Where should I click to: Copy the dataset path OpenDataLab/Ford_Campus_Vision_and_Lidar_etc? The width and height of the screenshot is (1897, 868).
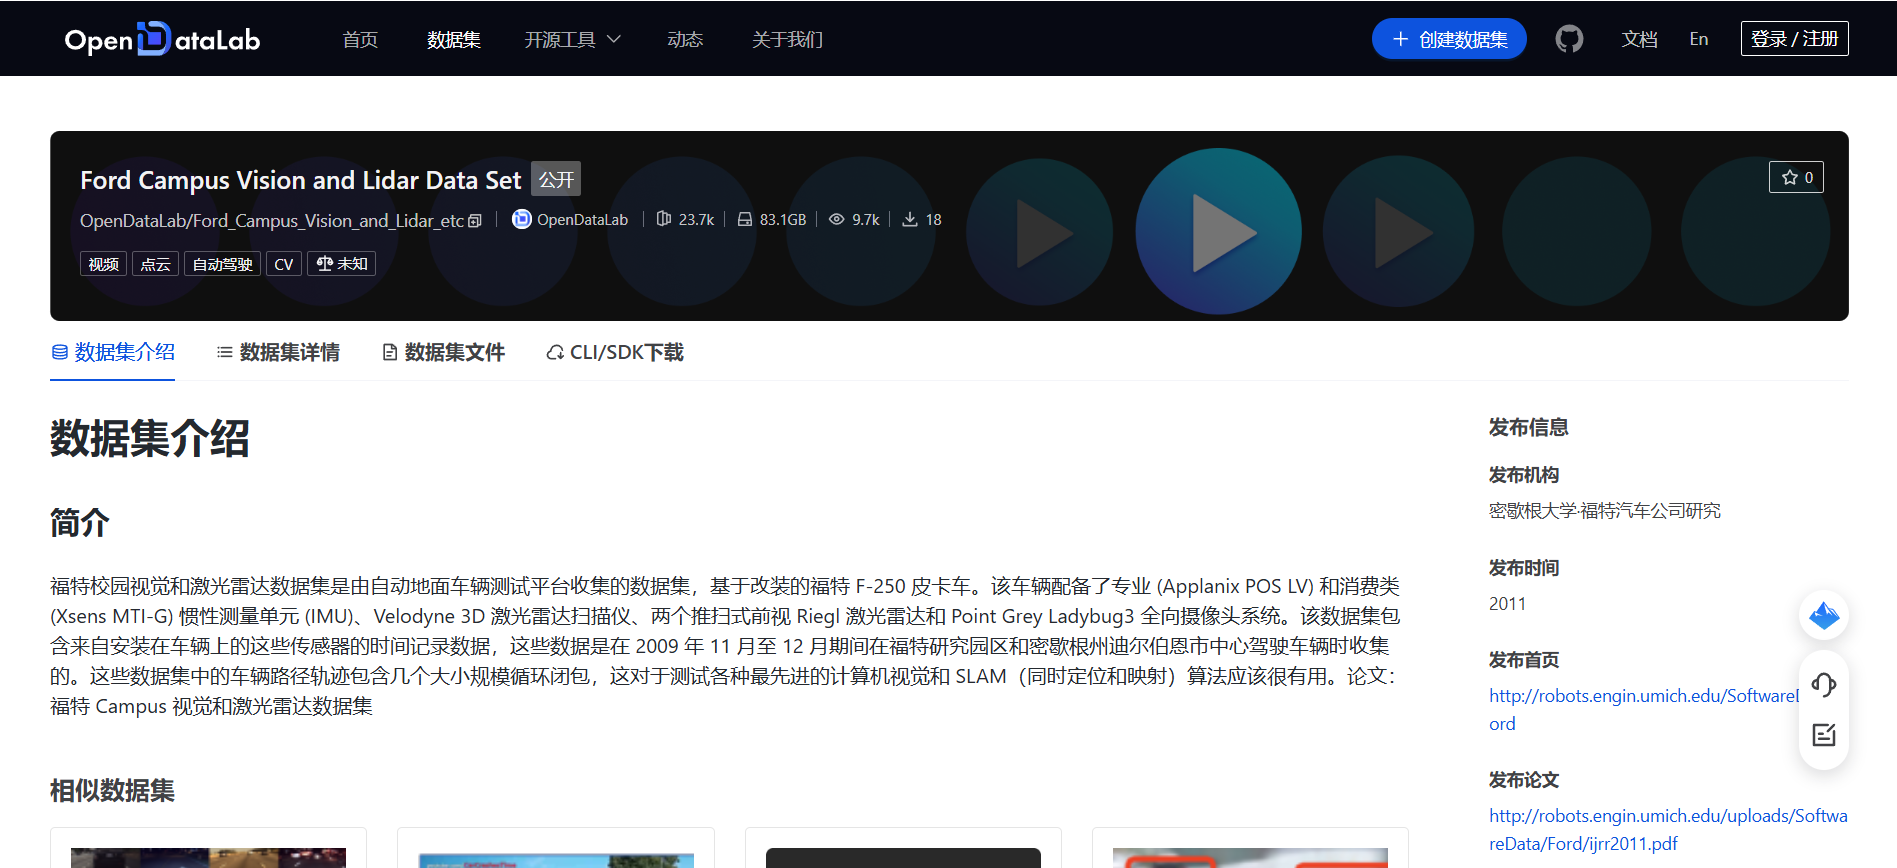tap(475, 220)
